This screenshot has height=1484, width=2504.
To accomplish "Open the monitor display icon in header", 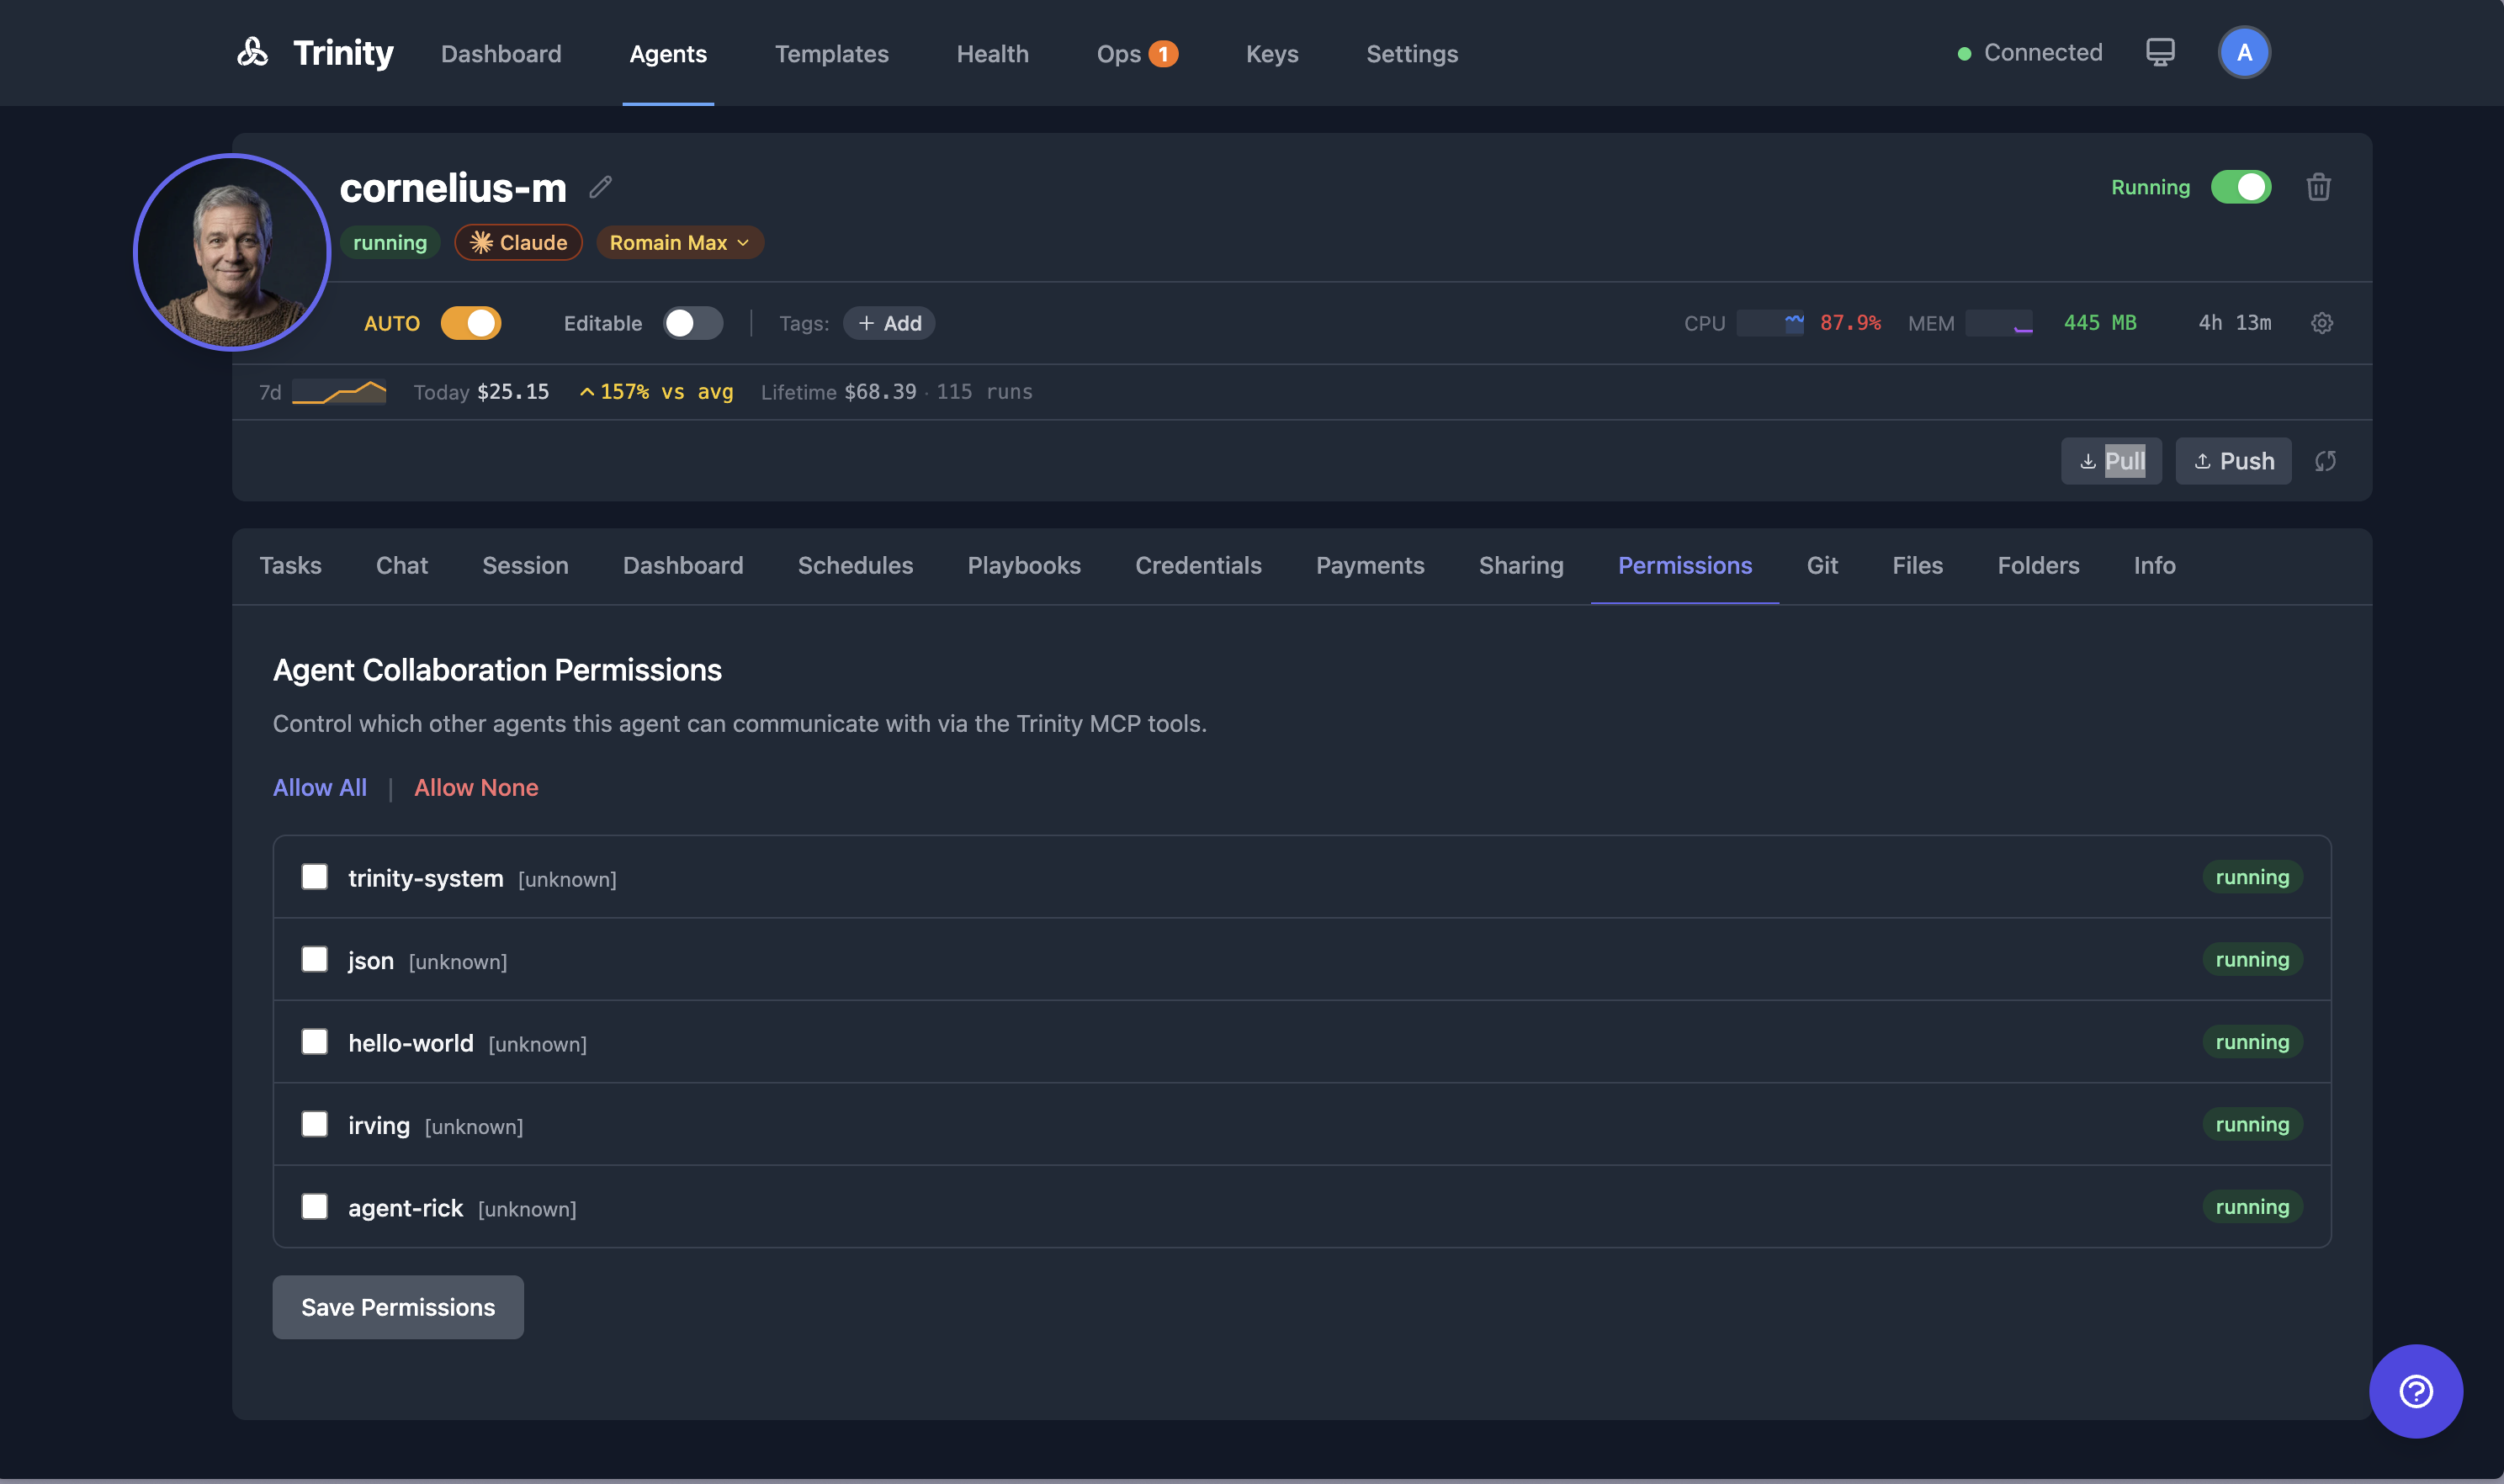I will (x=2160, y=52).
